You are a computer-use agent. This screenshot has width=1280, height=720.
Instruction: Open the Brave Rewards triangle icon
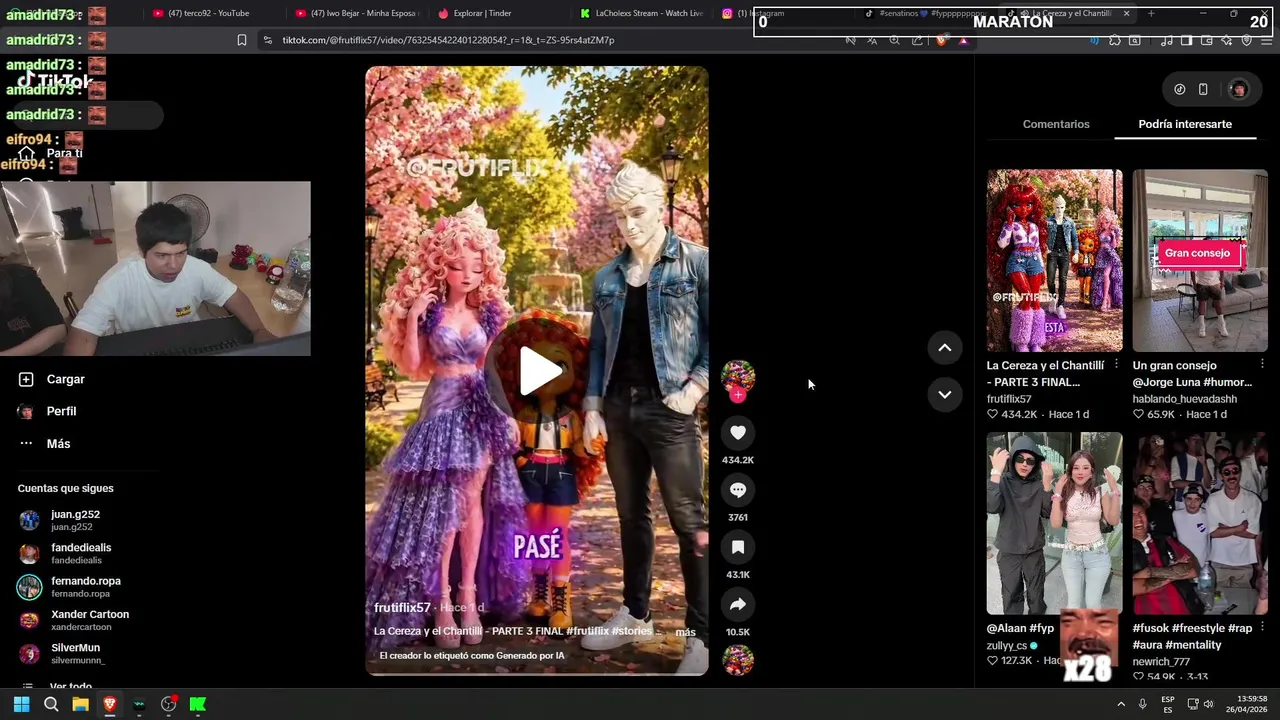pyautogui.click(x=963, y=40)
